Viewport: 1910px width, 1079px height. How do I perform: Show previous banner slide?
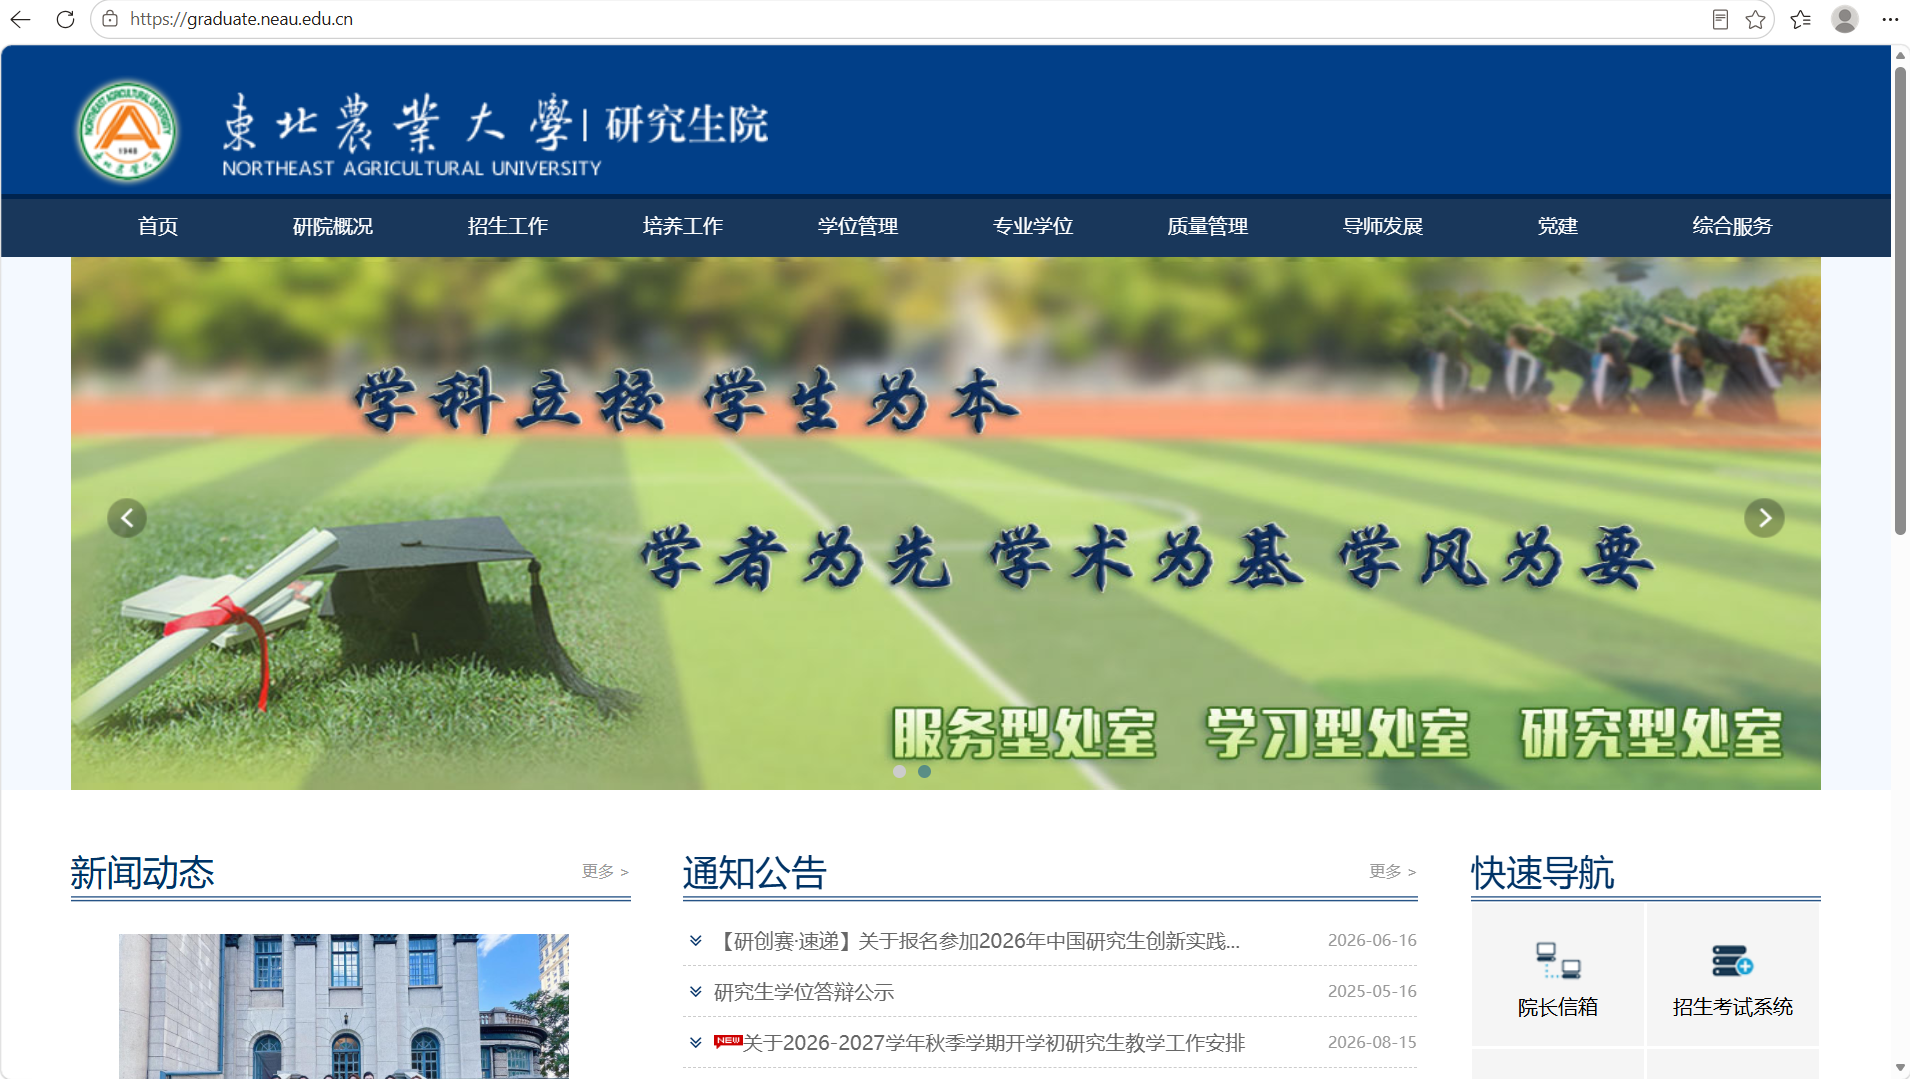point(127,518)
